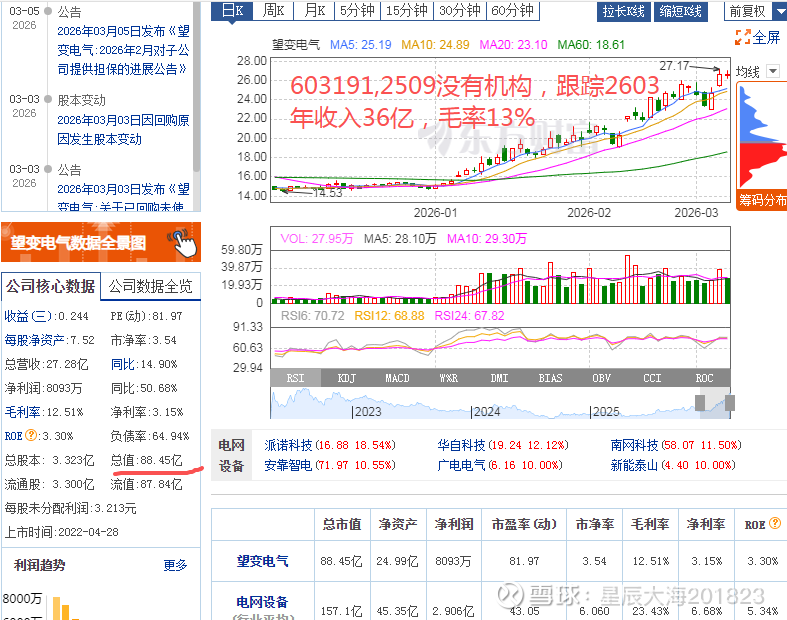The image size is (787, 620).
Task: Click the ROE help question-mark icon in core data
Action: tap(31, 435)
